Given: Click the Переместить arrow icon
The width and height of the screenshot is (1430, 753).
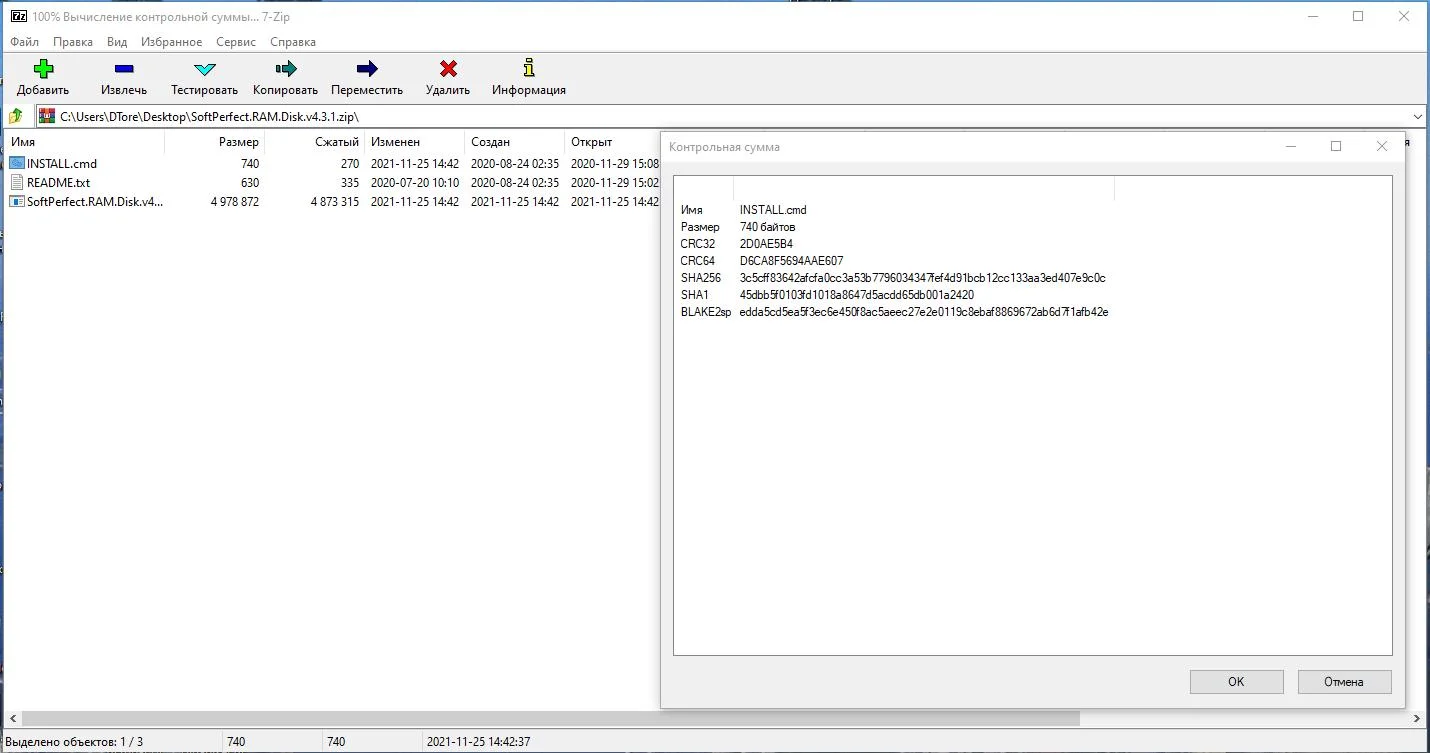Looking at the screenshot, I should point(367,69).
